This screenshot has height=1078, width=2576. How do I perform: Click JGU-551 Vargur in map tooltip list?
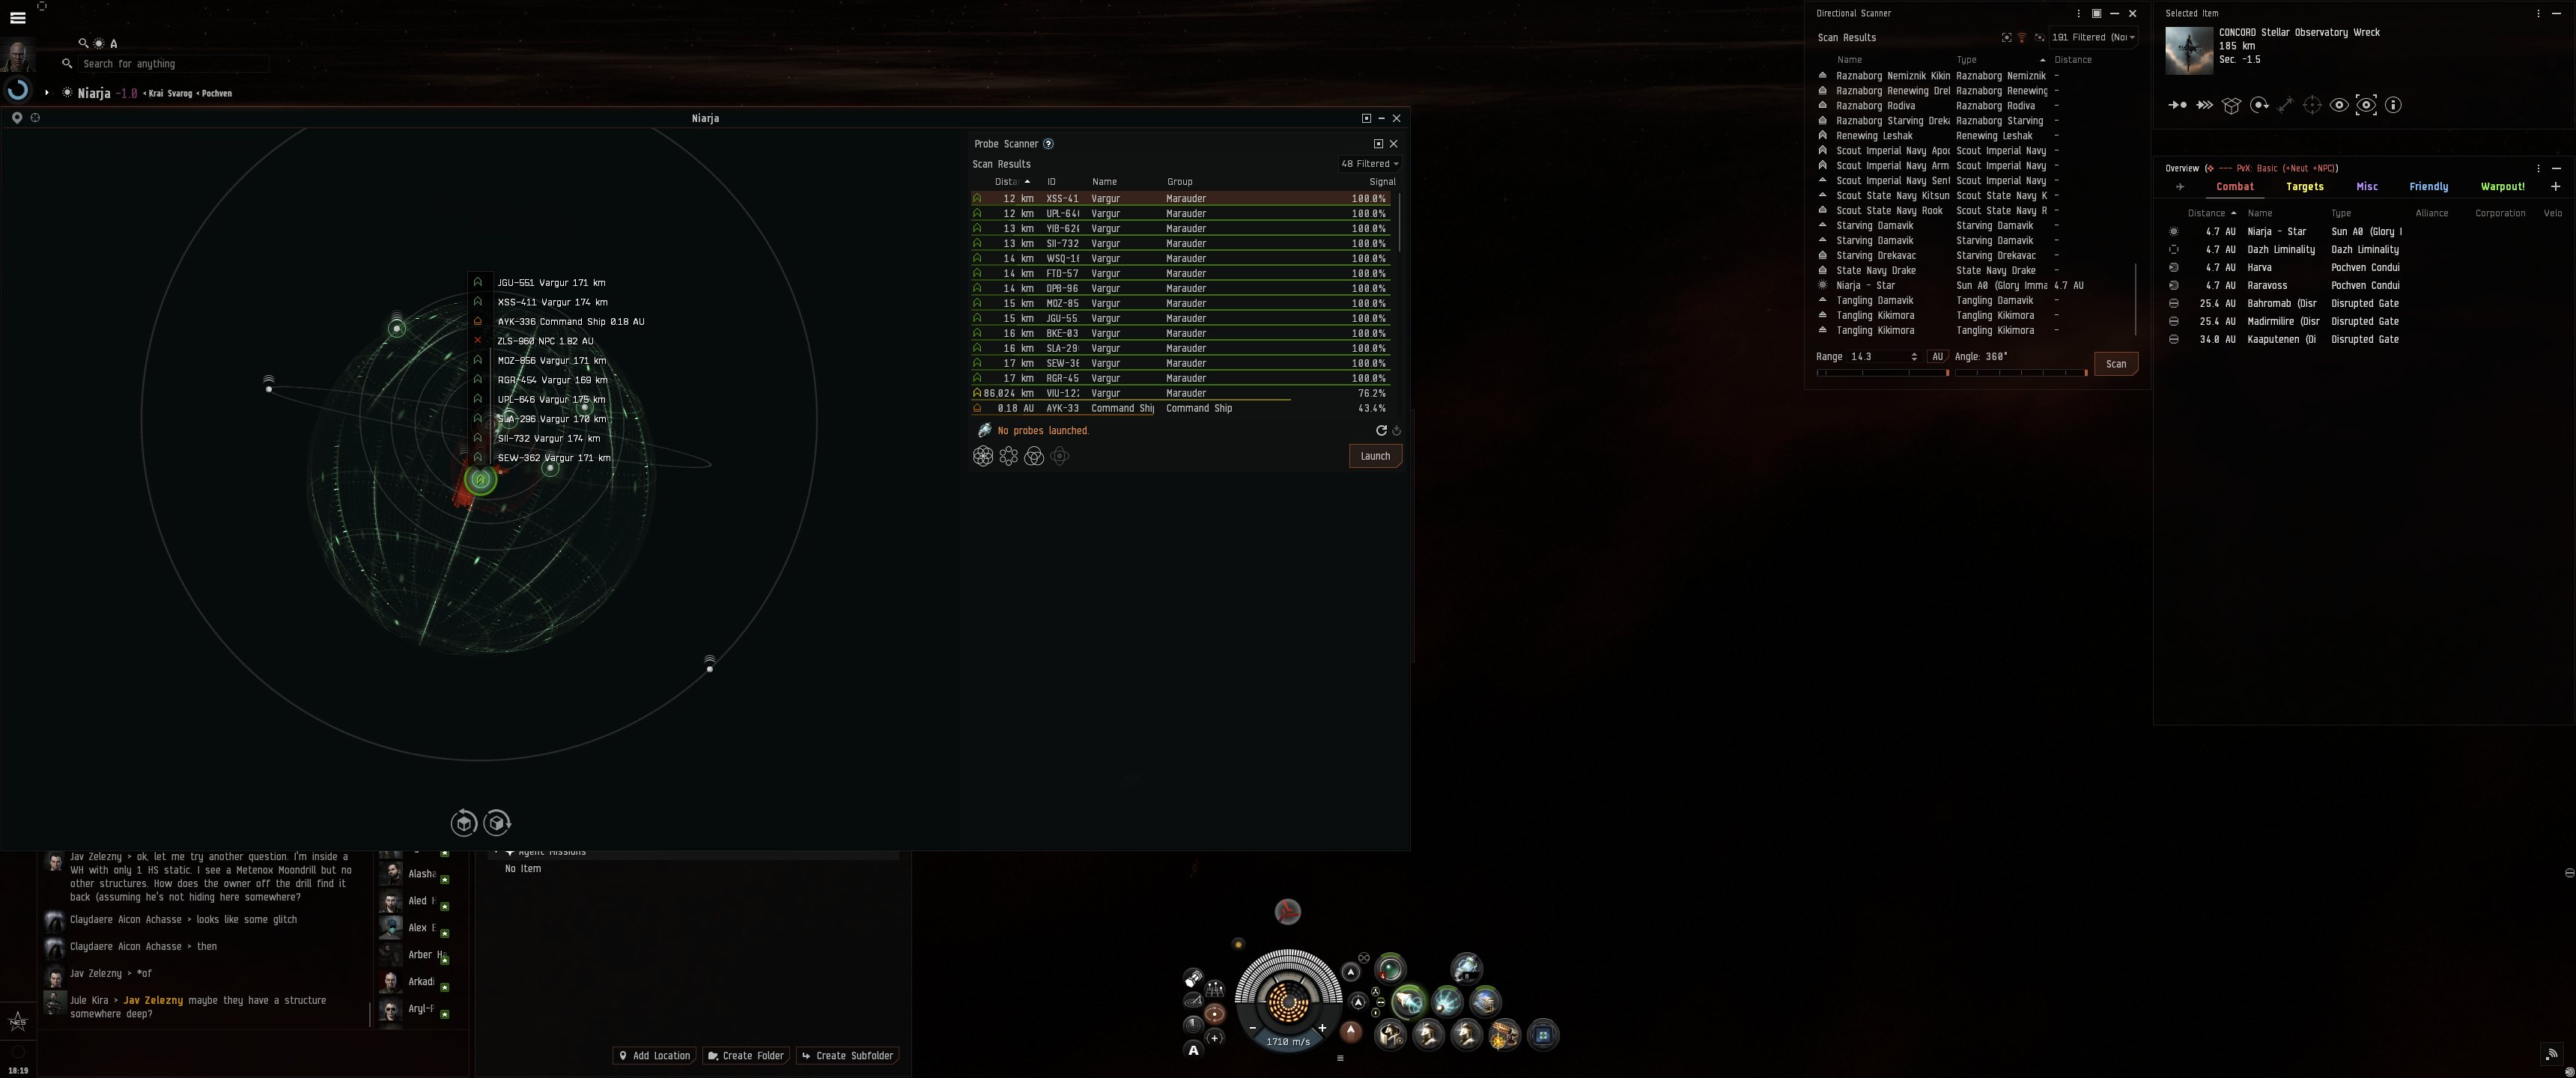[551, 283]
